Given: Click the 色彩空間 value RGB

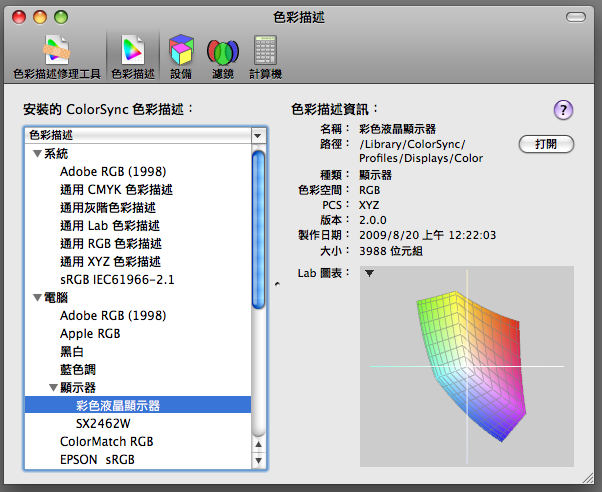Looking at the screenshot, I should pyautogui.click(x=370, y=190).
